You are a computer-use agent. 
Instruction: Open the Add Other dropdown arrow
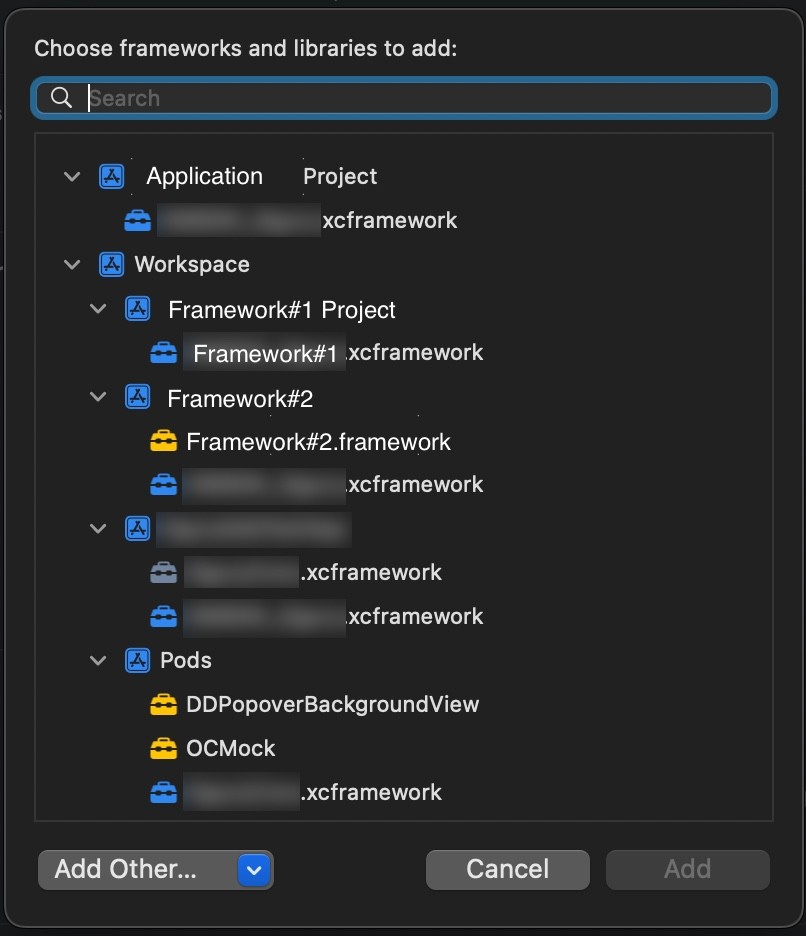coord(254,870)
